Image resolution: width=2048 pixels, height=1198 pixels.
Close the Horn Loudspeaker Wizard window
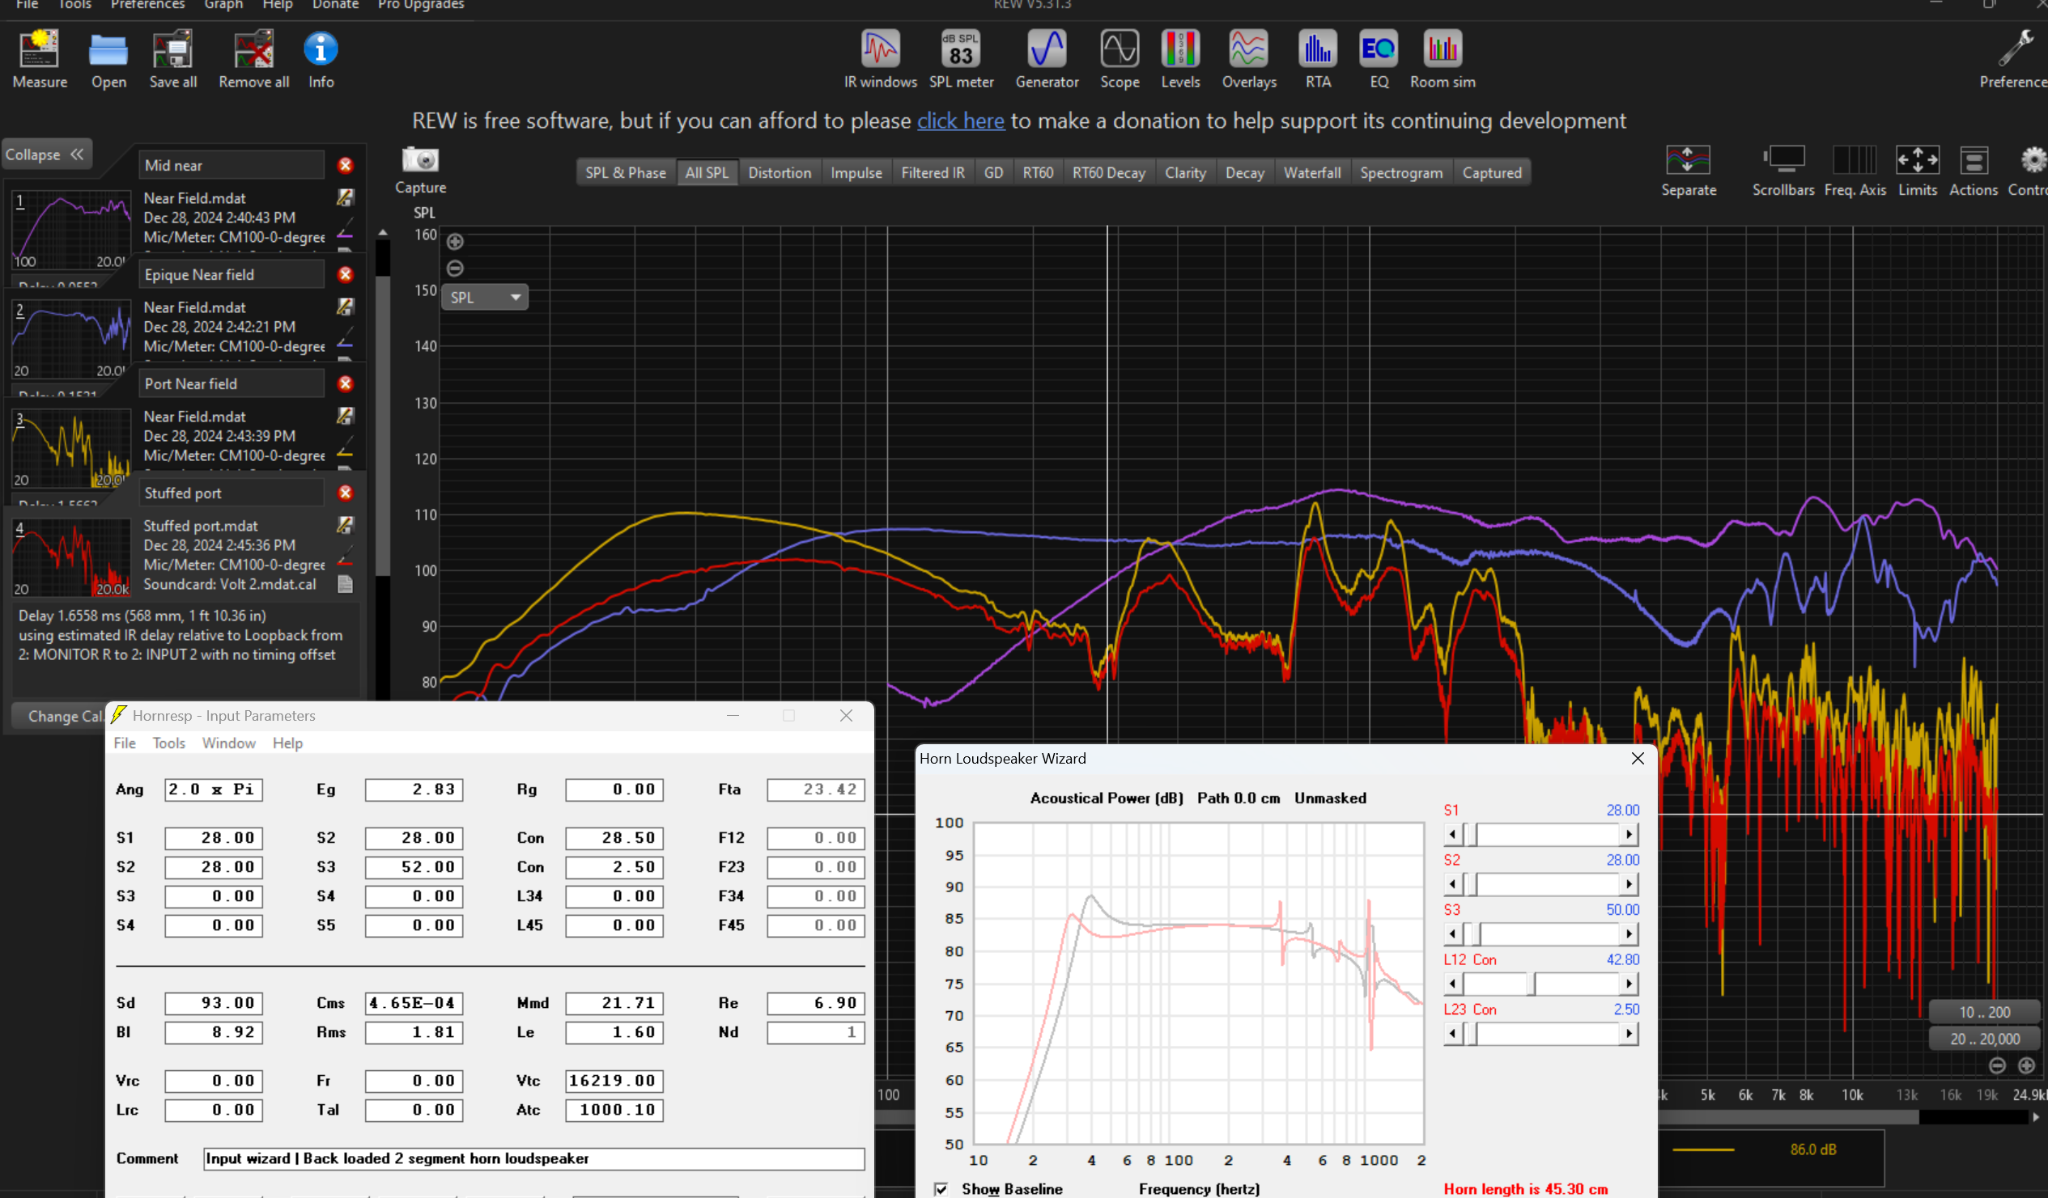(x=1637, y=759)
